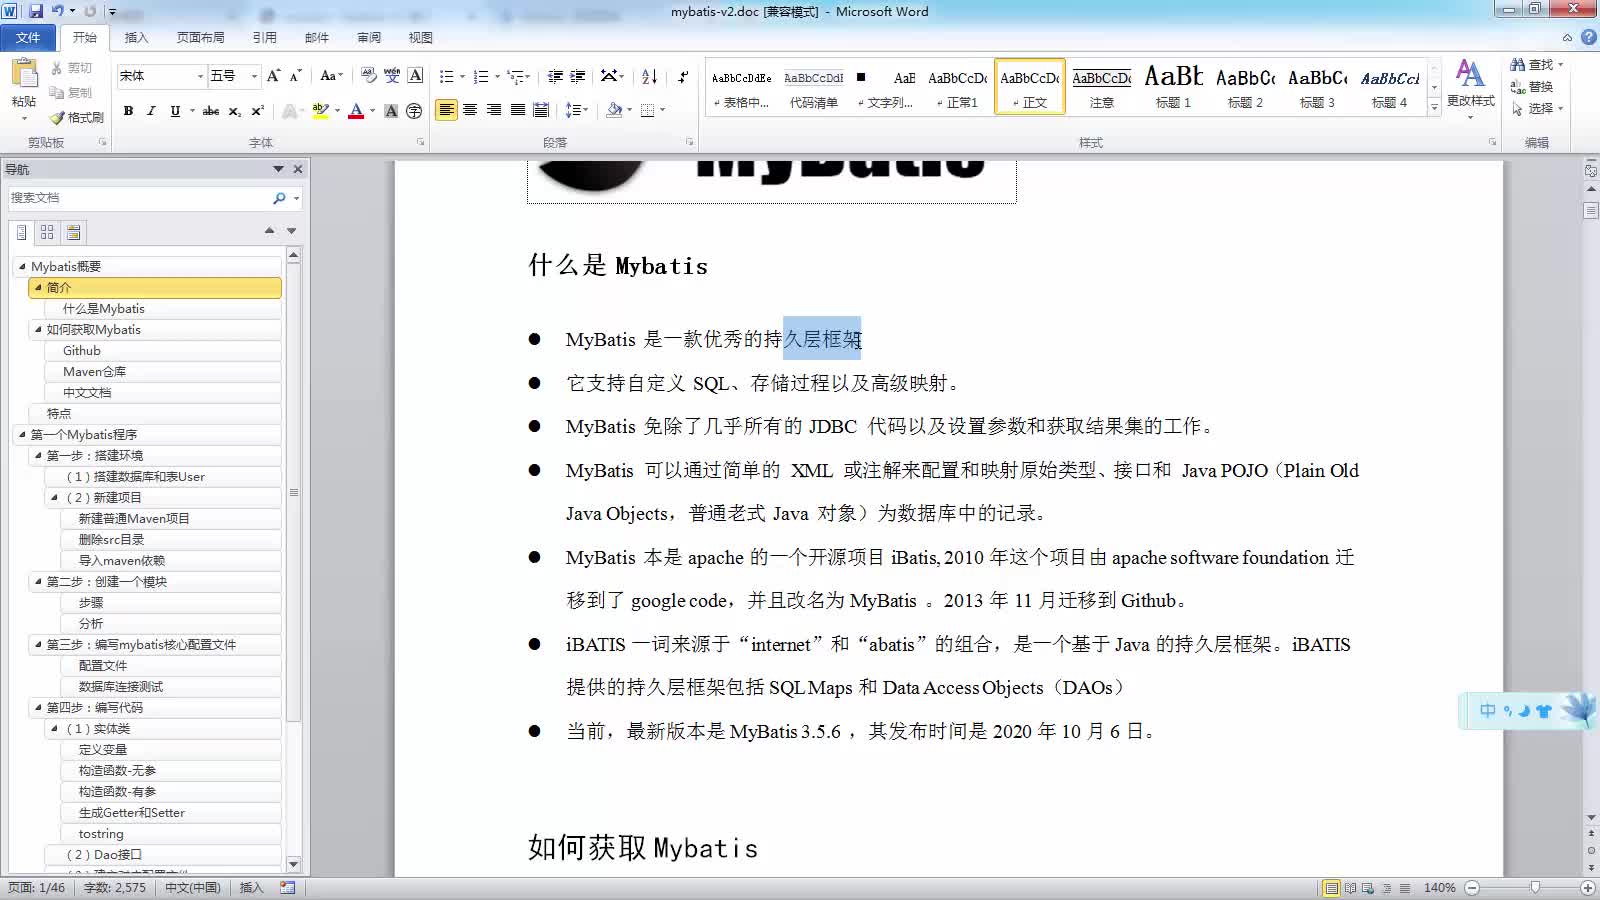Open the font name (宋体) dropdown

200,76
